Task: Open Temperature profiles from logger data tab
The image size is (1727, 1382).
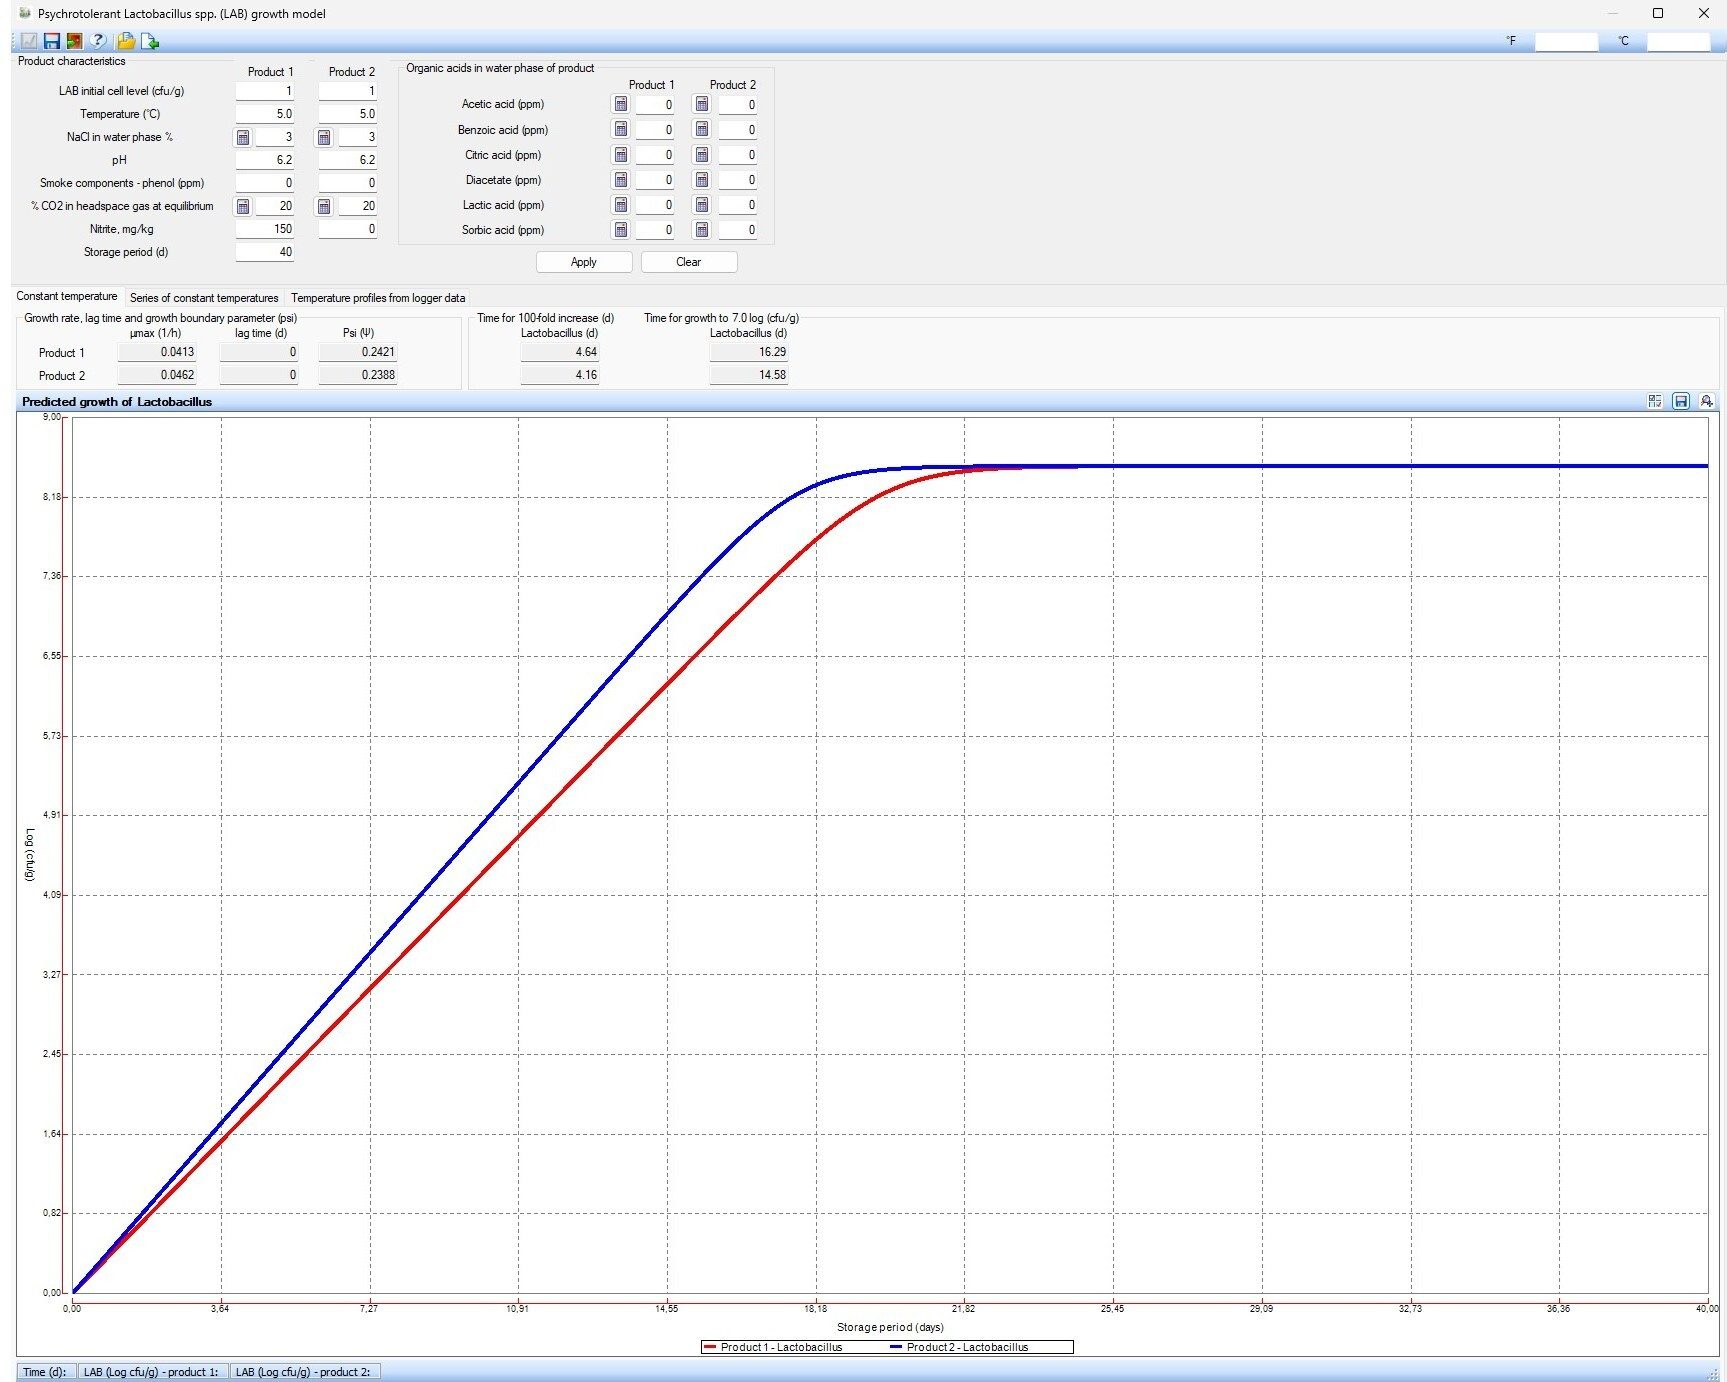Action: coord(378,298)
